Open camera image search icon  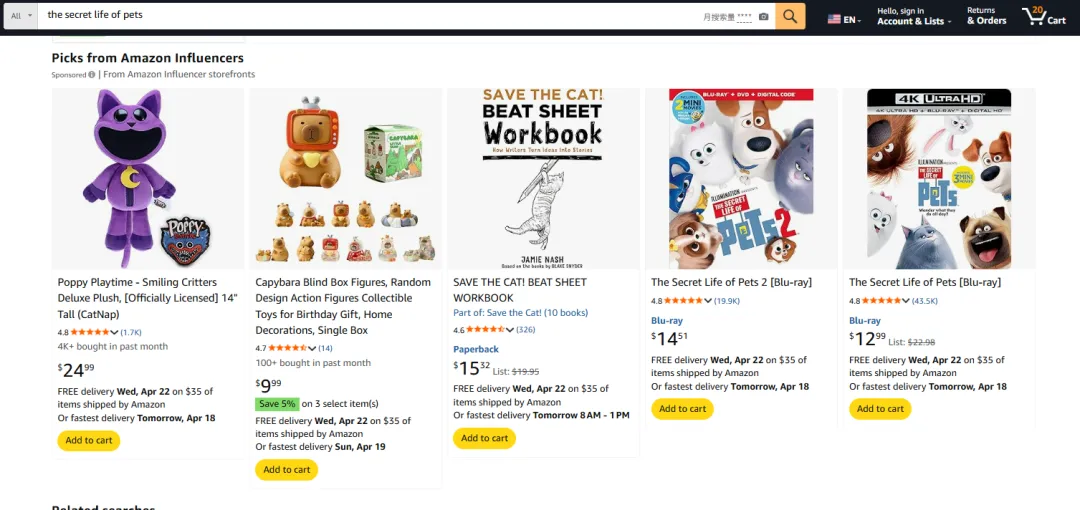(764, 16)
